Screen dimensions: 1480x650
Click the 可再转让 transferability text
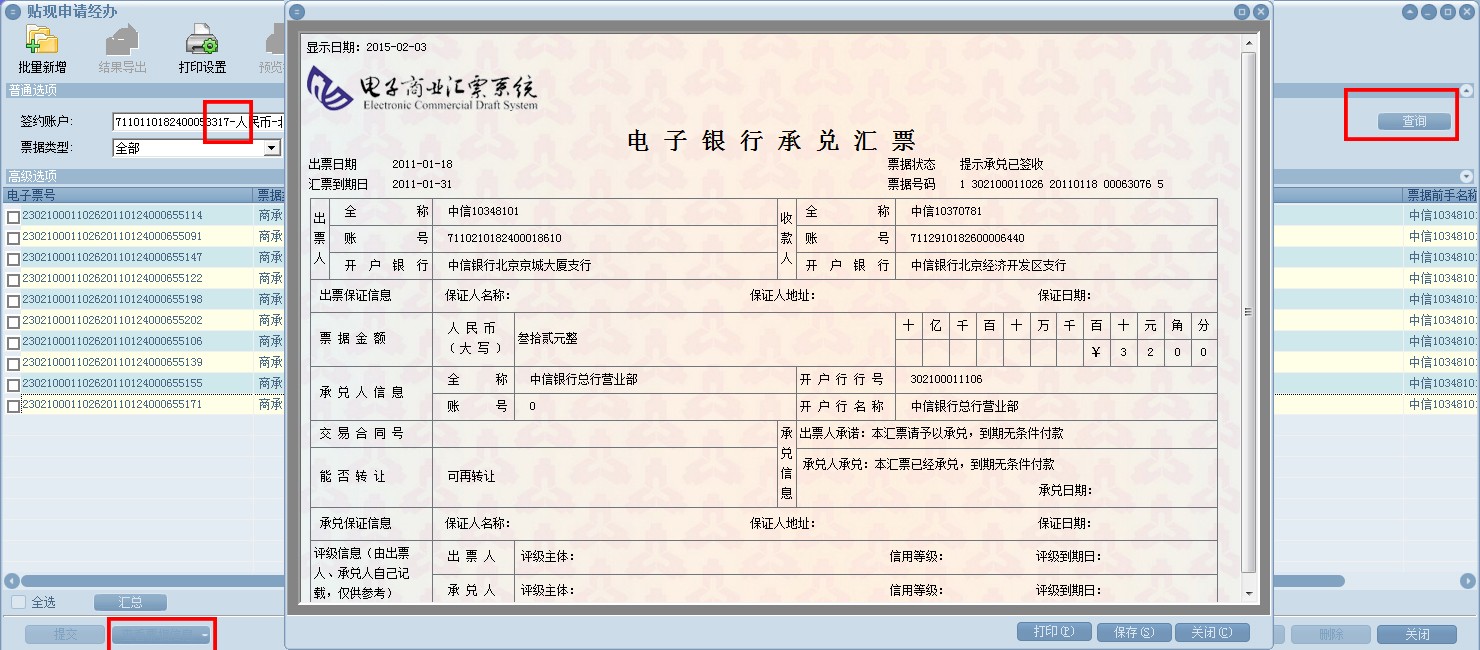471,476
